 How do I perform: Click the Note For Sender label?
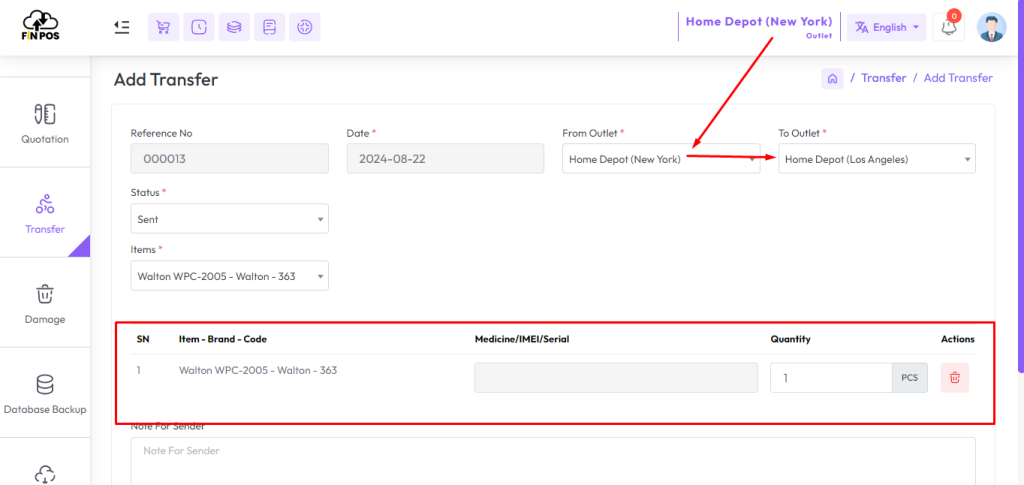click(168, 427)
